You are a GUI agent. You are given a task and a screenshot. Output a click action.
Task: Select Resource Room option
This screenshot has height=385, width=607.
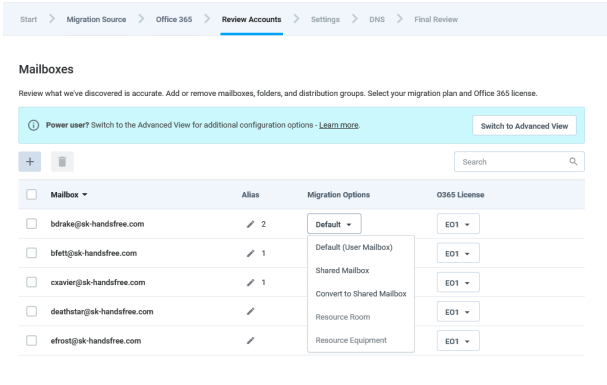click(343, 317)
